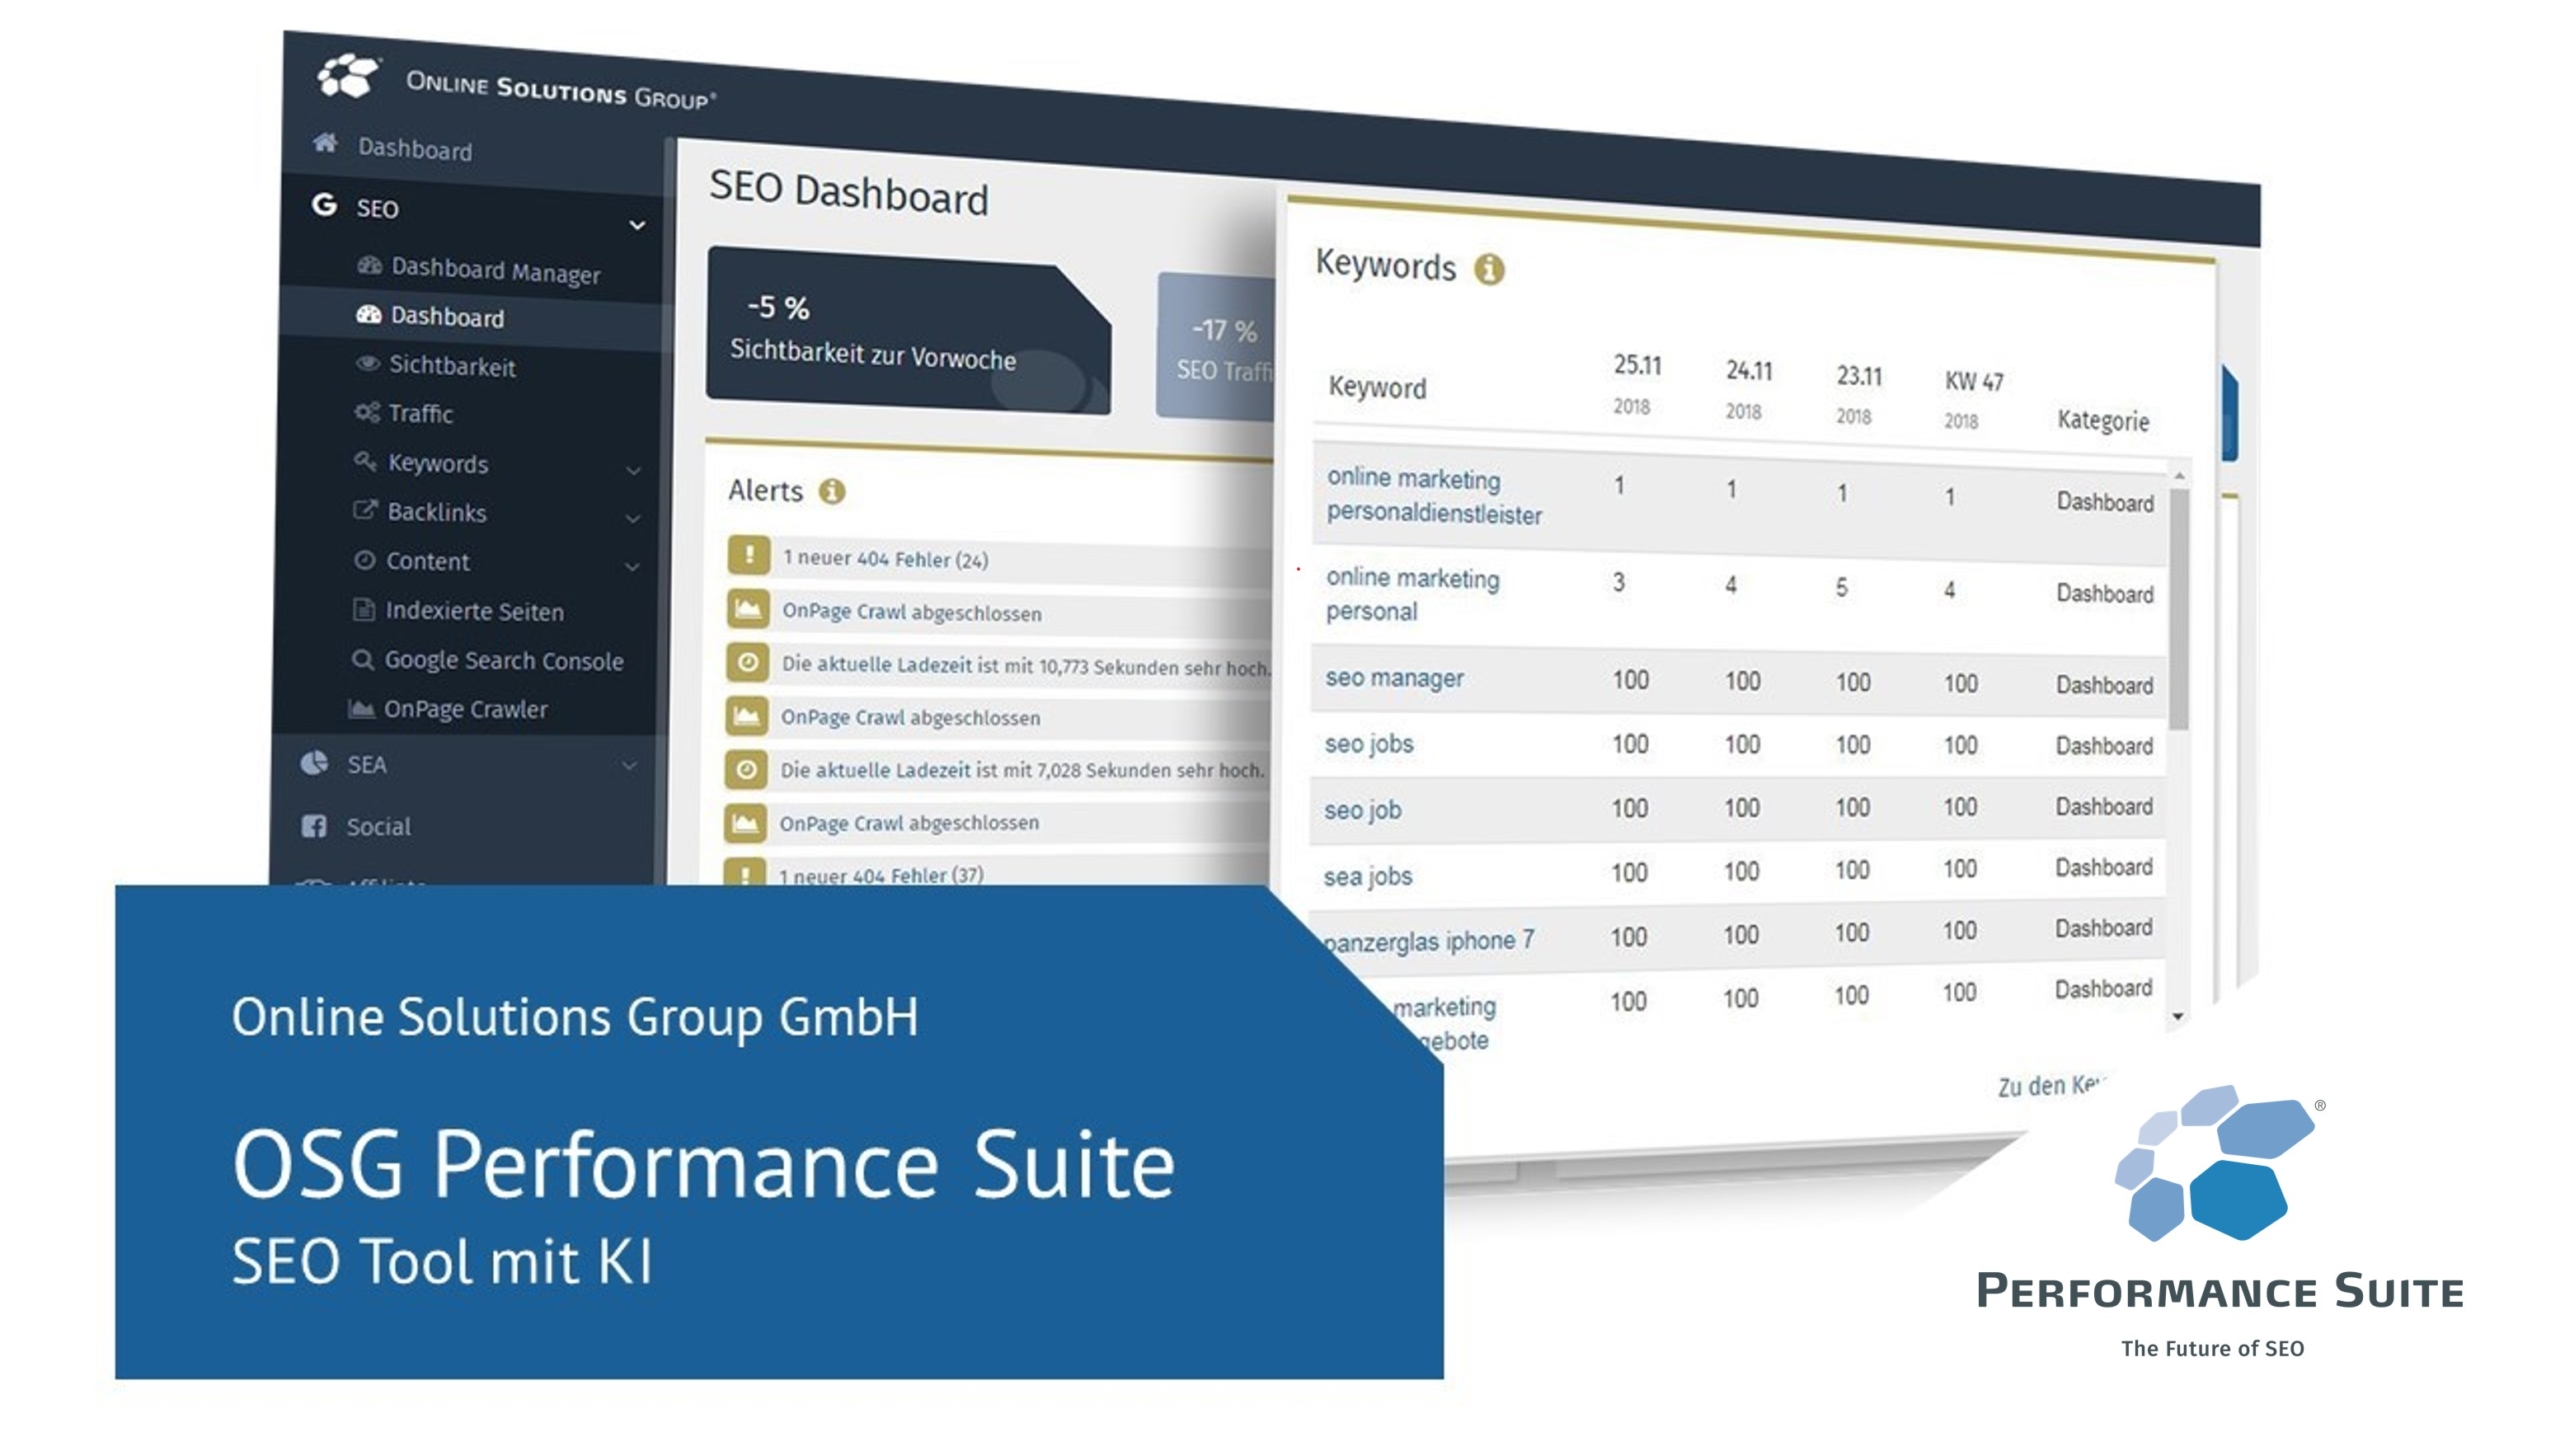Click the Kategorie column header
Image resolution: width=2560 pixels, height=1437 pixels.
pos(2103,420)
